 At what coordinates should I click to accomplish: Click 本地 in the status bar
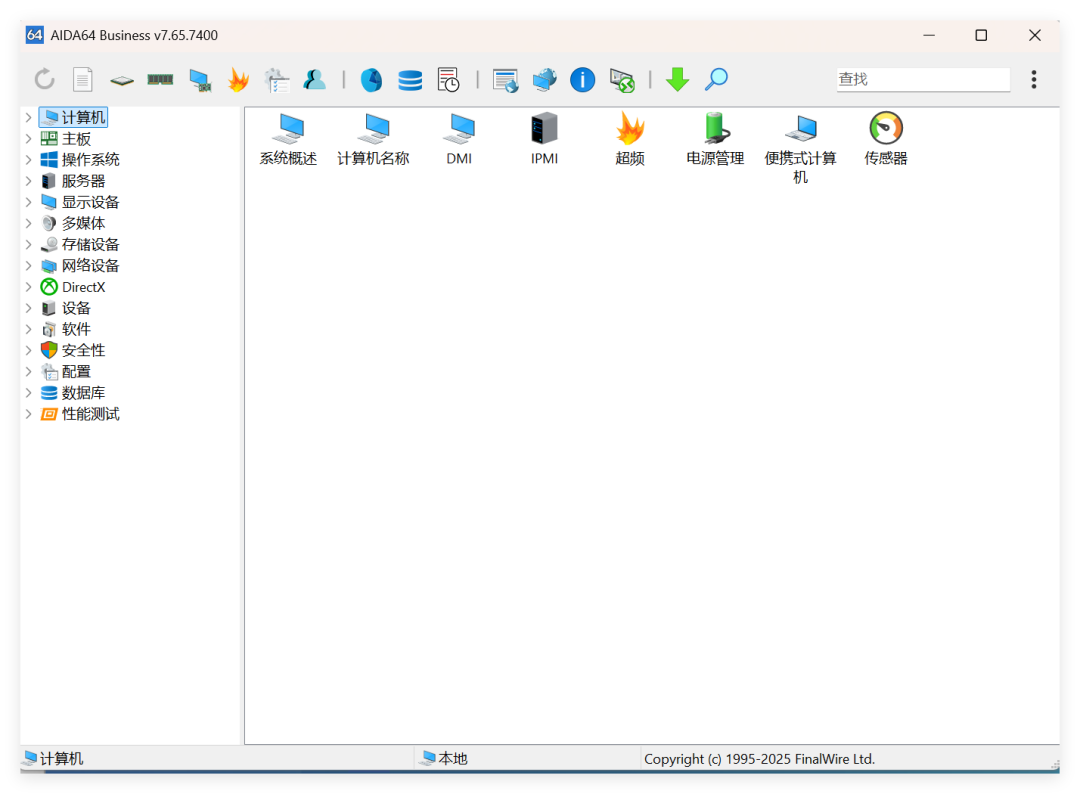[453, 759]
